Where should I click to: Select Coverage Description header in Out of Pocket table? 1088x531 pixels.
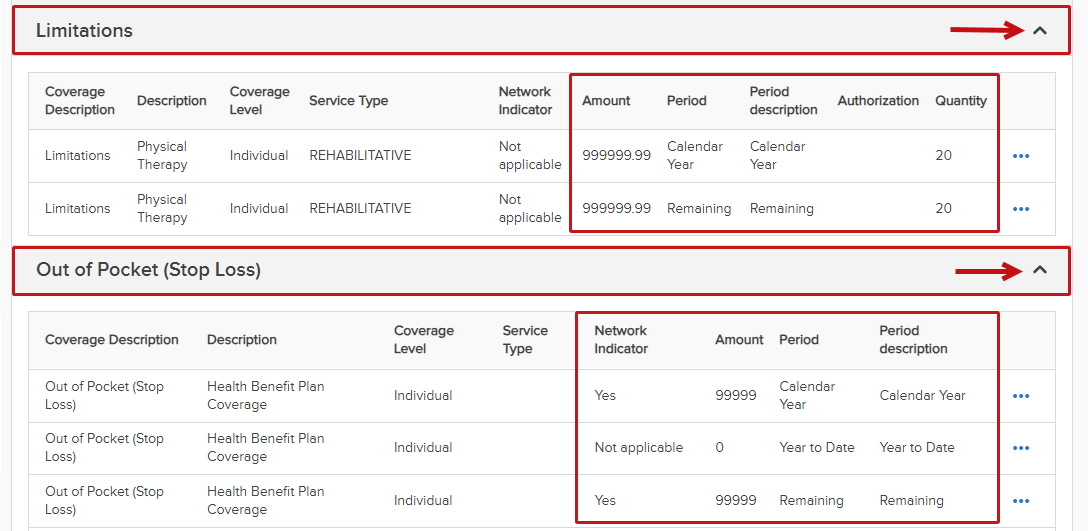coord(112,339)
